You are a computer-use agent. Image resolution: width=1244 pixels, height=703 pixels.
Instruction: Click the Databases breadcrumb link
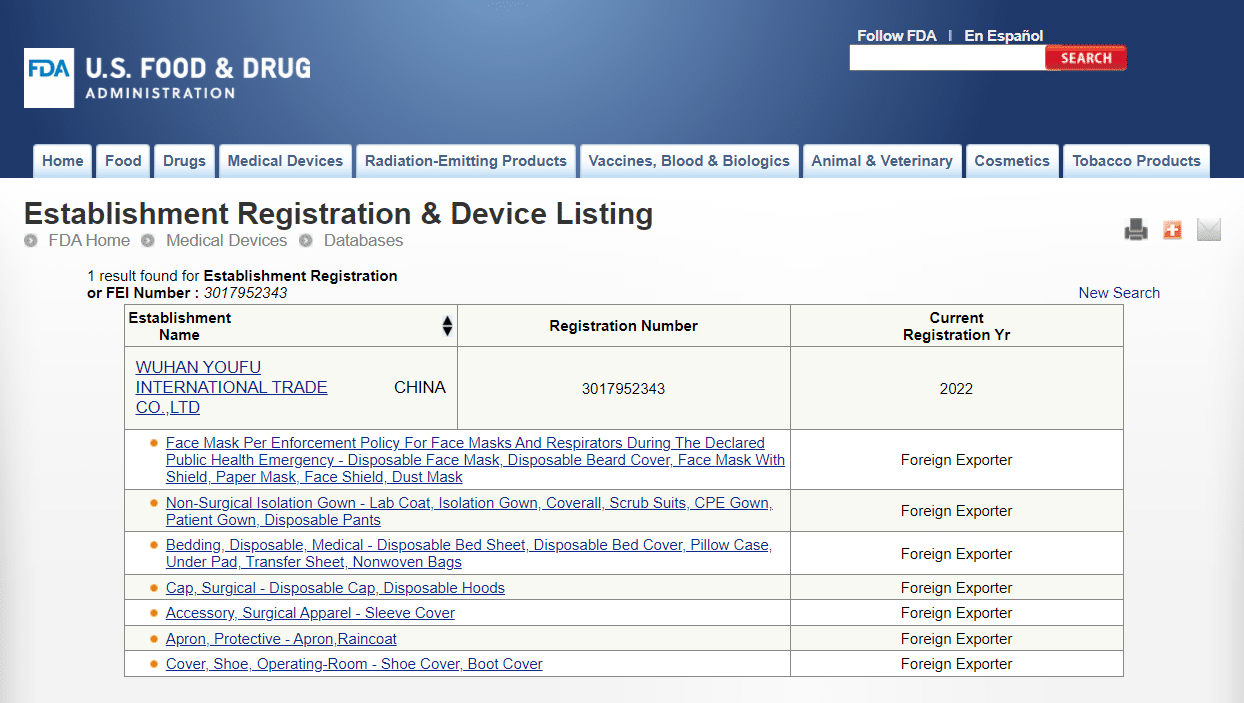point(363,240)
